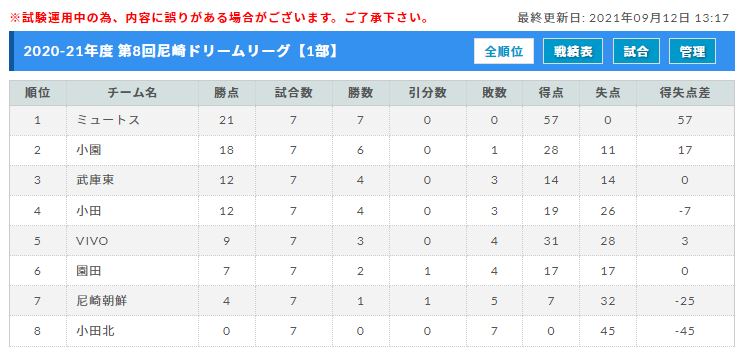Select team name ミュートス
Viewport: 748px width, 360px height.
(108, 120)
